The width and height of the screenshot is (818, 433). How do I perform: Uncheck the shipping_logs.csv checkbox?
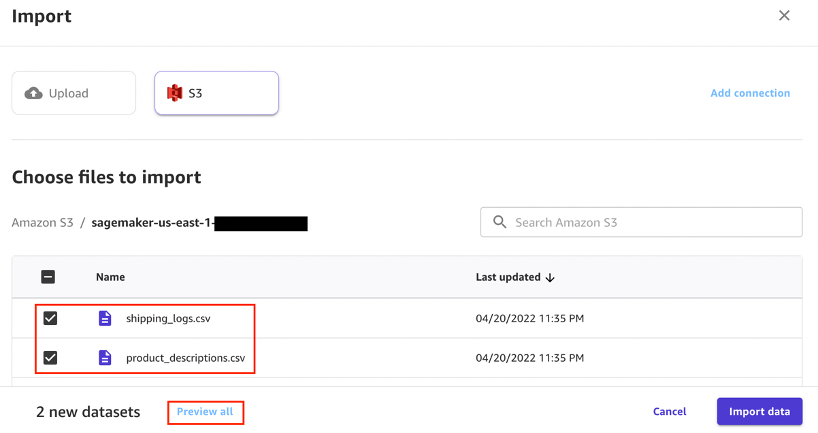50,319
